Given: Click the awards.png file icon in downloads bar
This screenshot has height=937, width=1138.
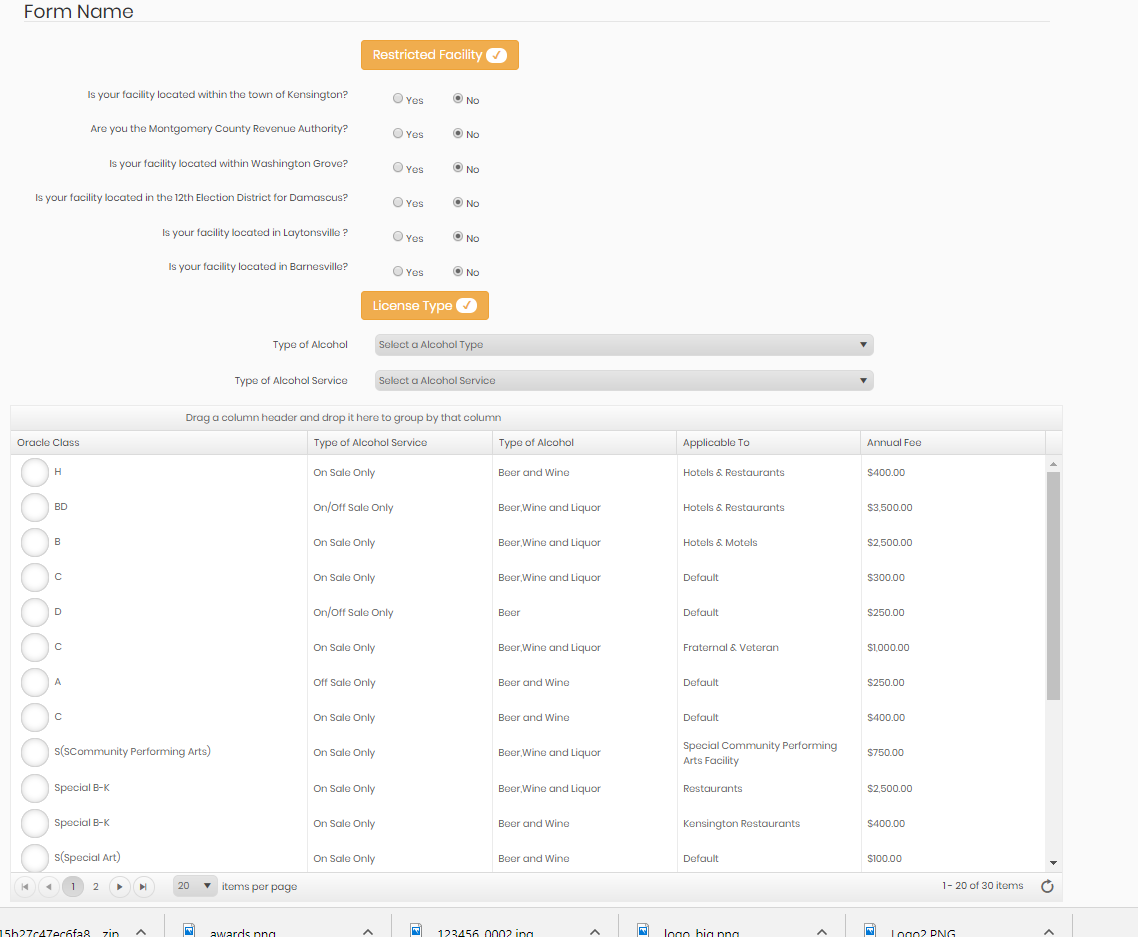Looking at the screenshot, I should point(188,930).
